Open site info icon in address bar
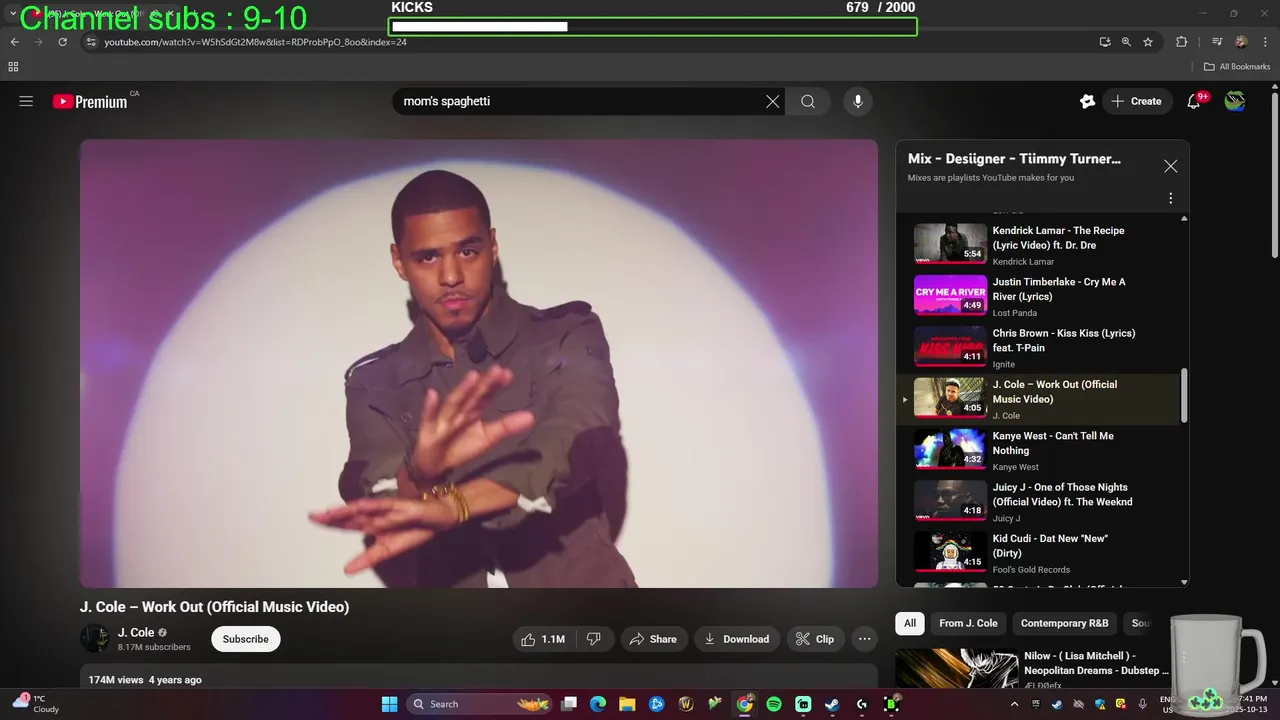This screenshot has height=720, width=1280. pyautogui.click(x=91, y=42)
